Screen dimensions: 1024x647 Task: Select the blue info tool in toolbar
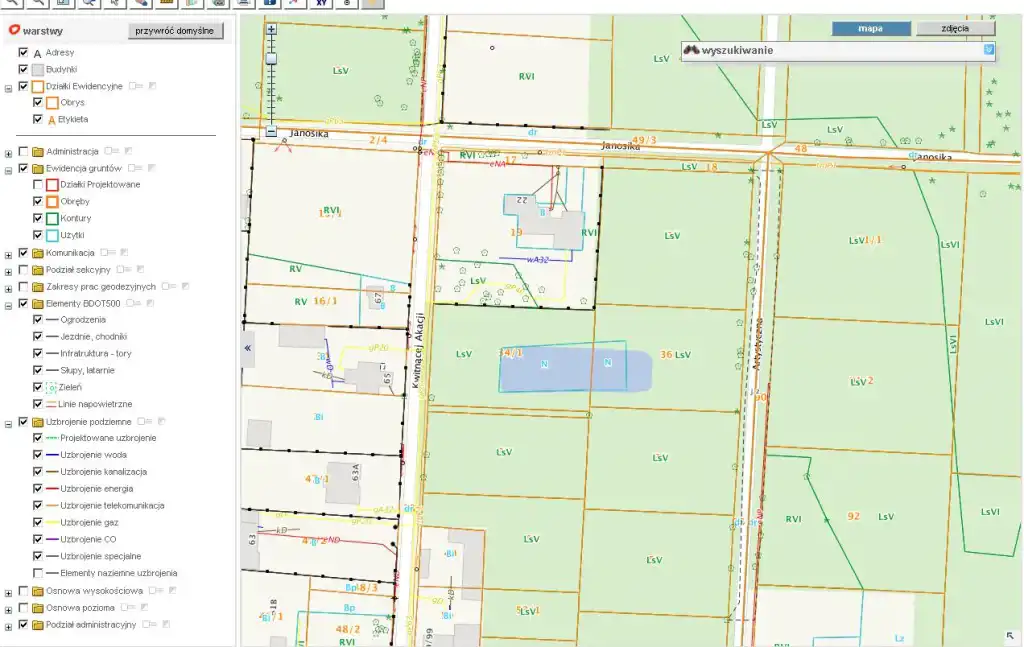point(270,4)
